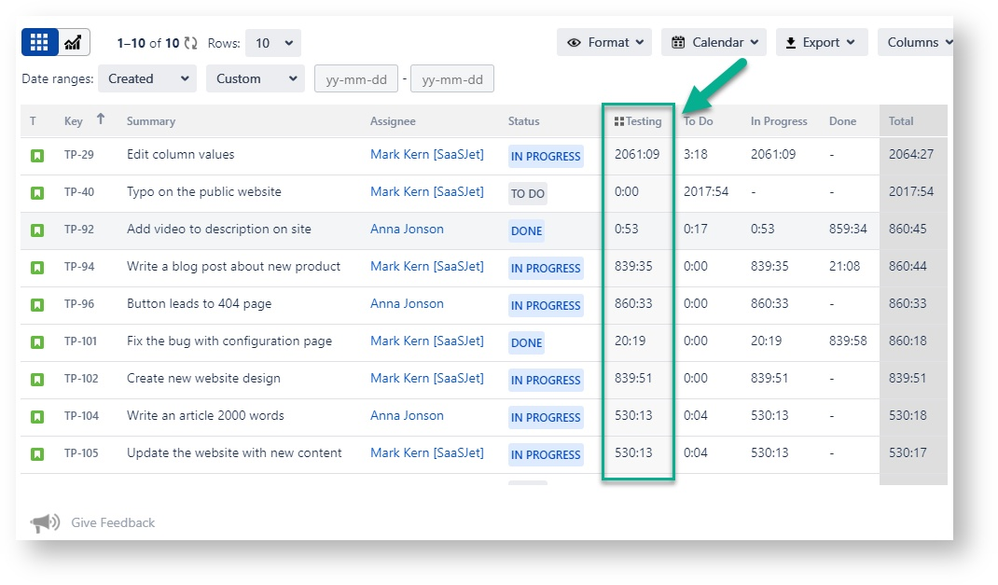Open the Rows per page dropdown

[269, 42]
